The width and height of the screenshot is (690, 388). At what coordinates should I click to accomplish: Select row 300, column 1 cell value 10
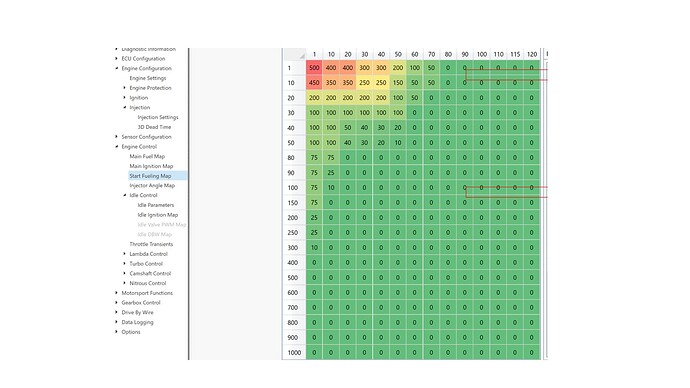[314, 248]
